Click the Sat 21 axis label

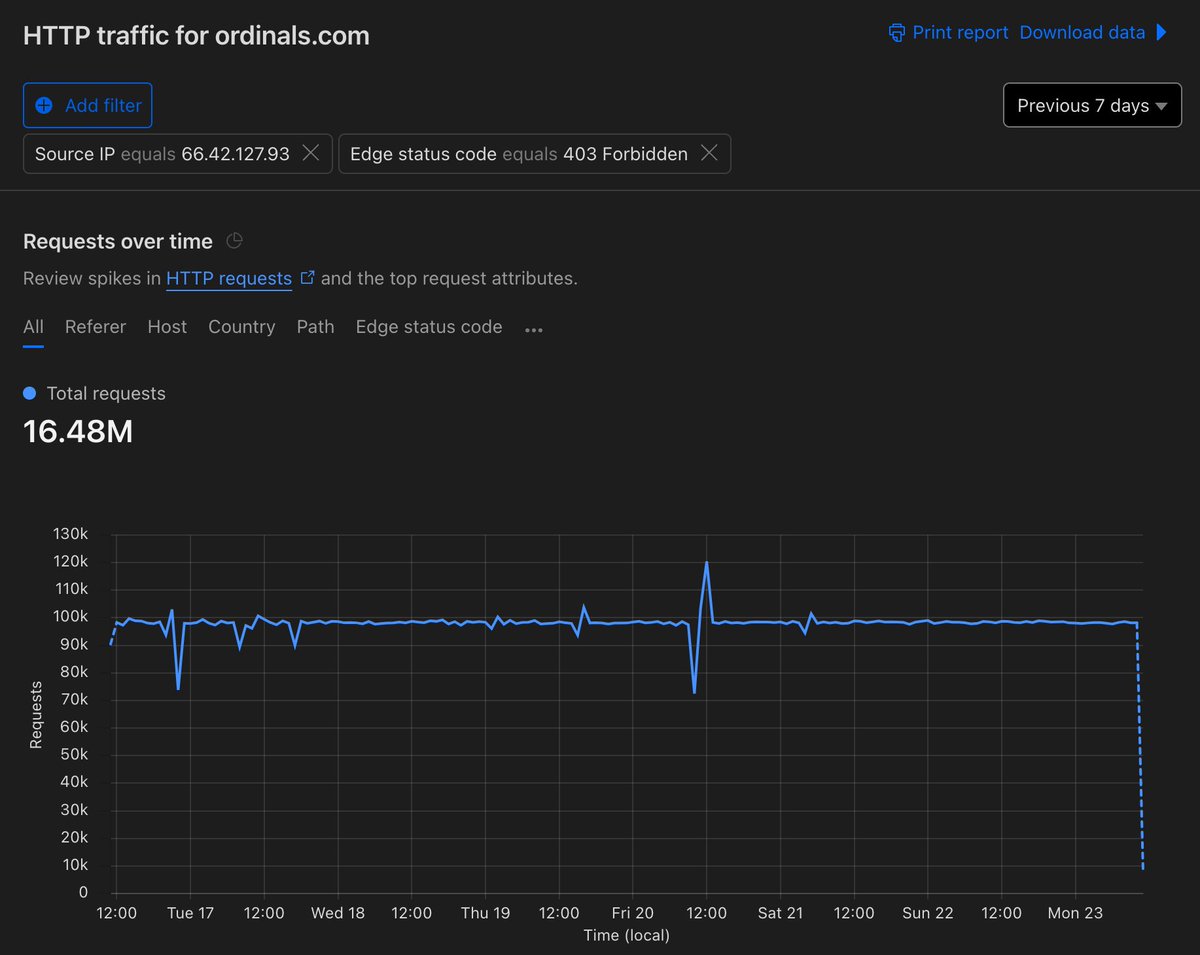[780, 913]
